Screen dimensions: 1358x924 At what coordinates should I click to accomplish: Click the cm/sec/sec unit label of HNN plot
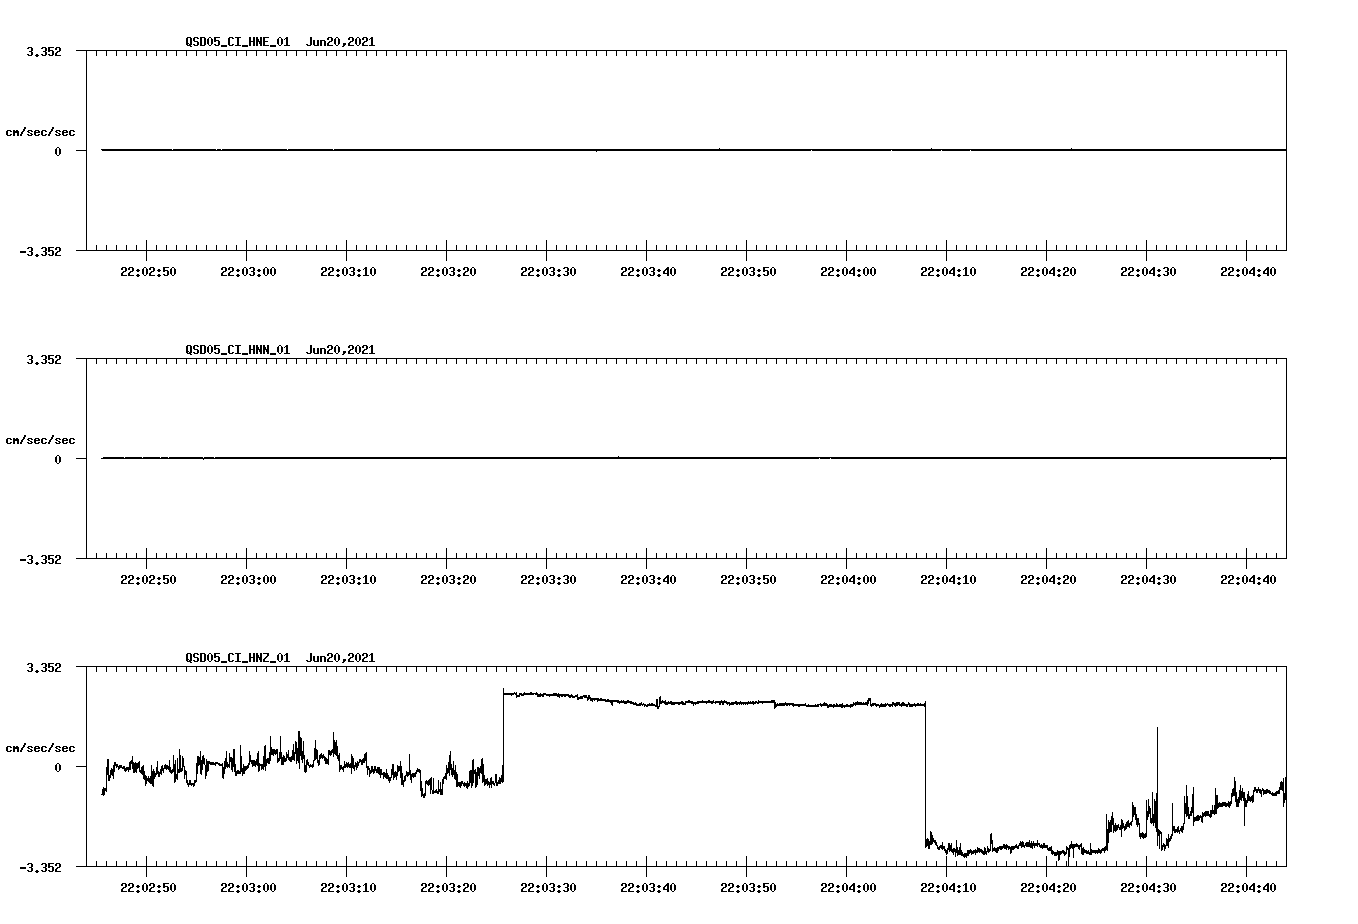coord(40,440)
